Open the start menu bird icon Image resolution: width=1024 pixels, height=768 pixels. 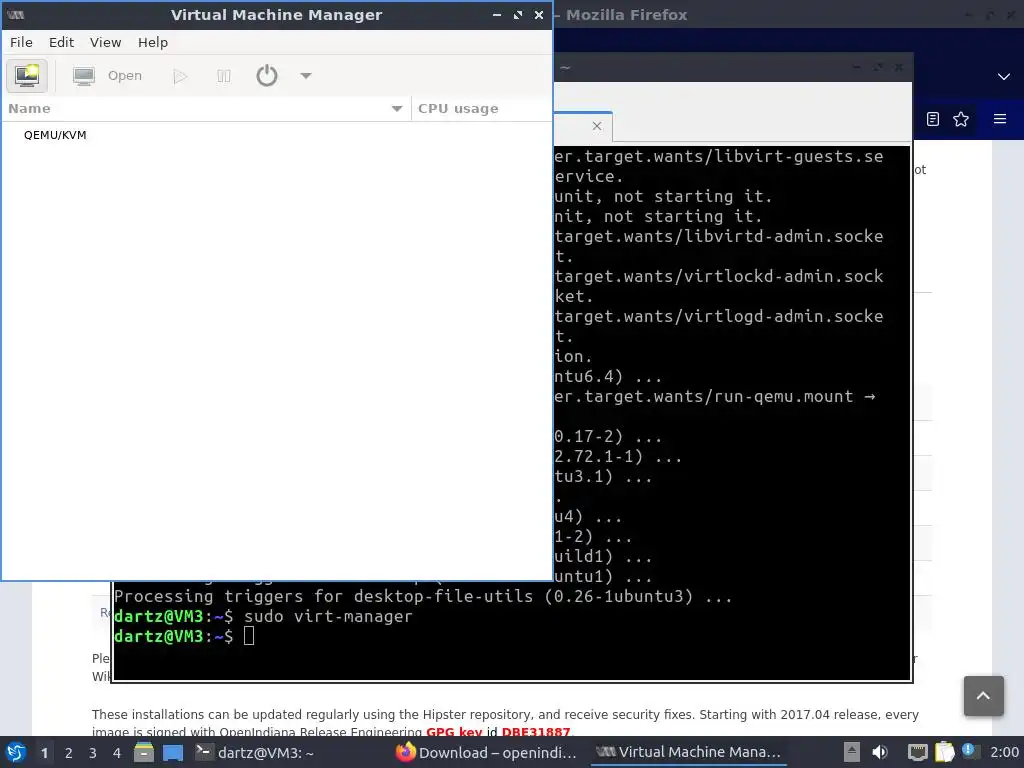(16, 753)
